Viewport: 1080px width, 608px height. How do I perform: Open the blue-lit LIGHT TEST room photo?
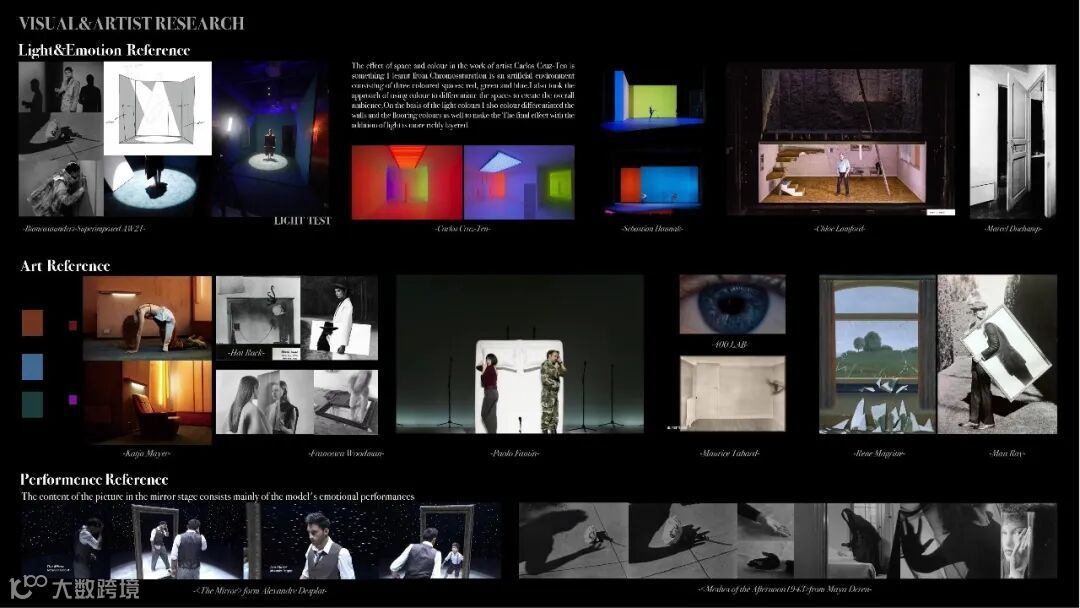coord(273,140)
